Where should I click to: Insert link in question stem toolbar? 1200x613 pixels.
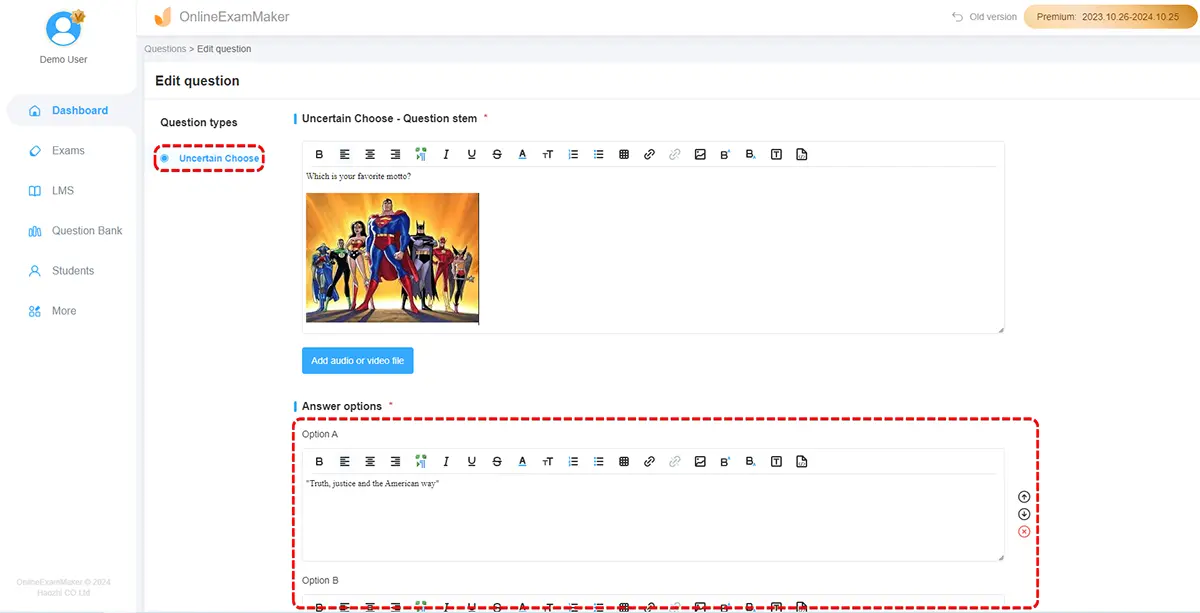[649, 154]
